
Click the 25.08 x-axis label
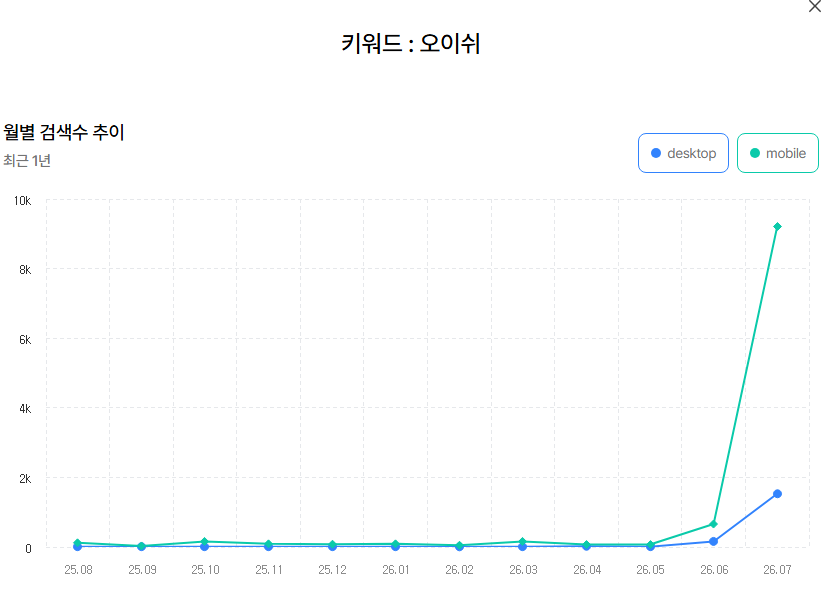point(78,570)
